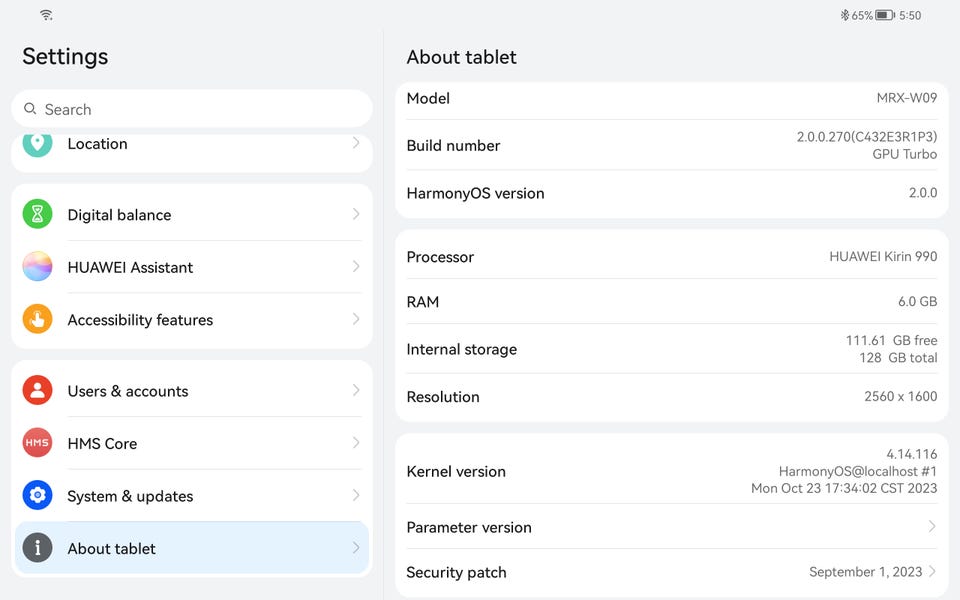The height and width of the screenshot is (600, 960).
Task: Tap the Kernel version label
Action: pos(456,471)
